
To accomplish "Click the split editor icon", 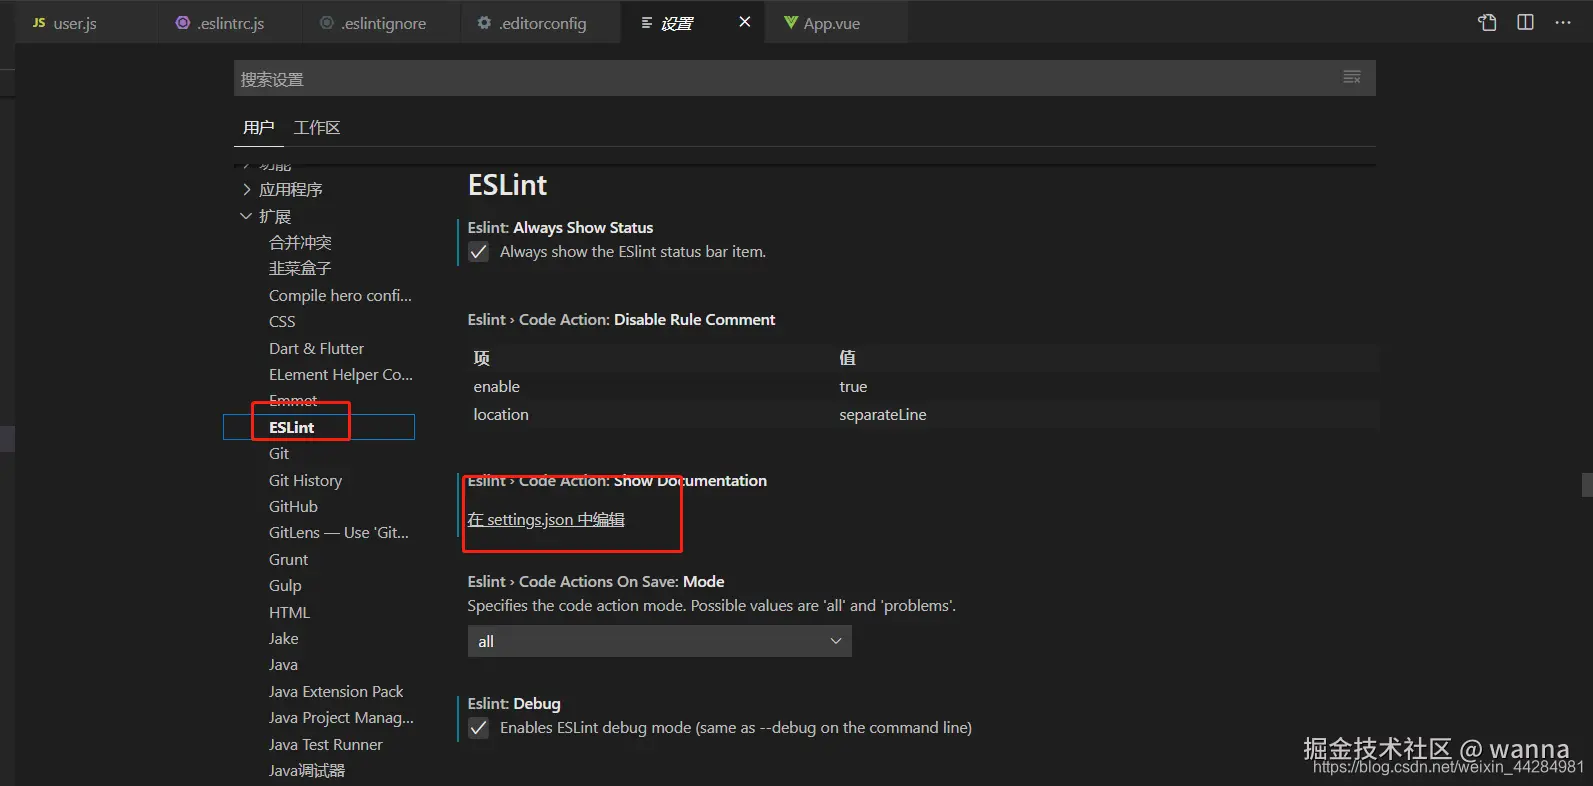I will (x=1525, y=23).
